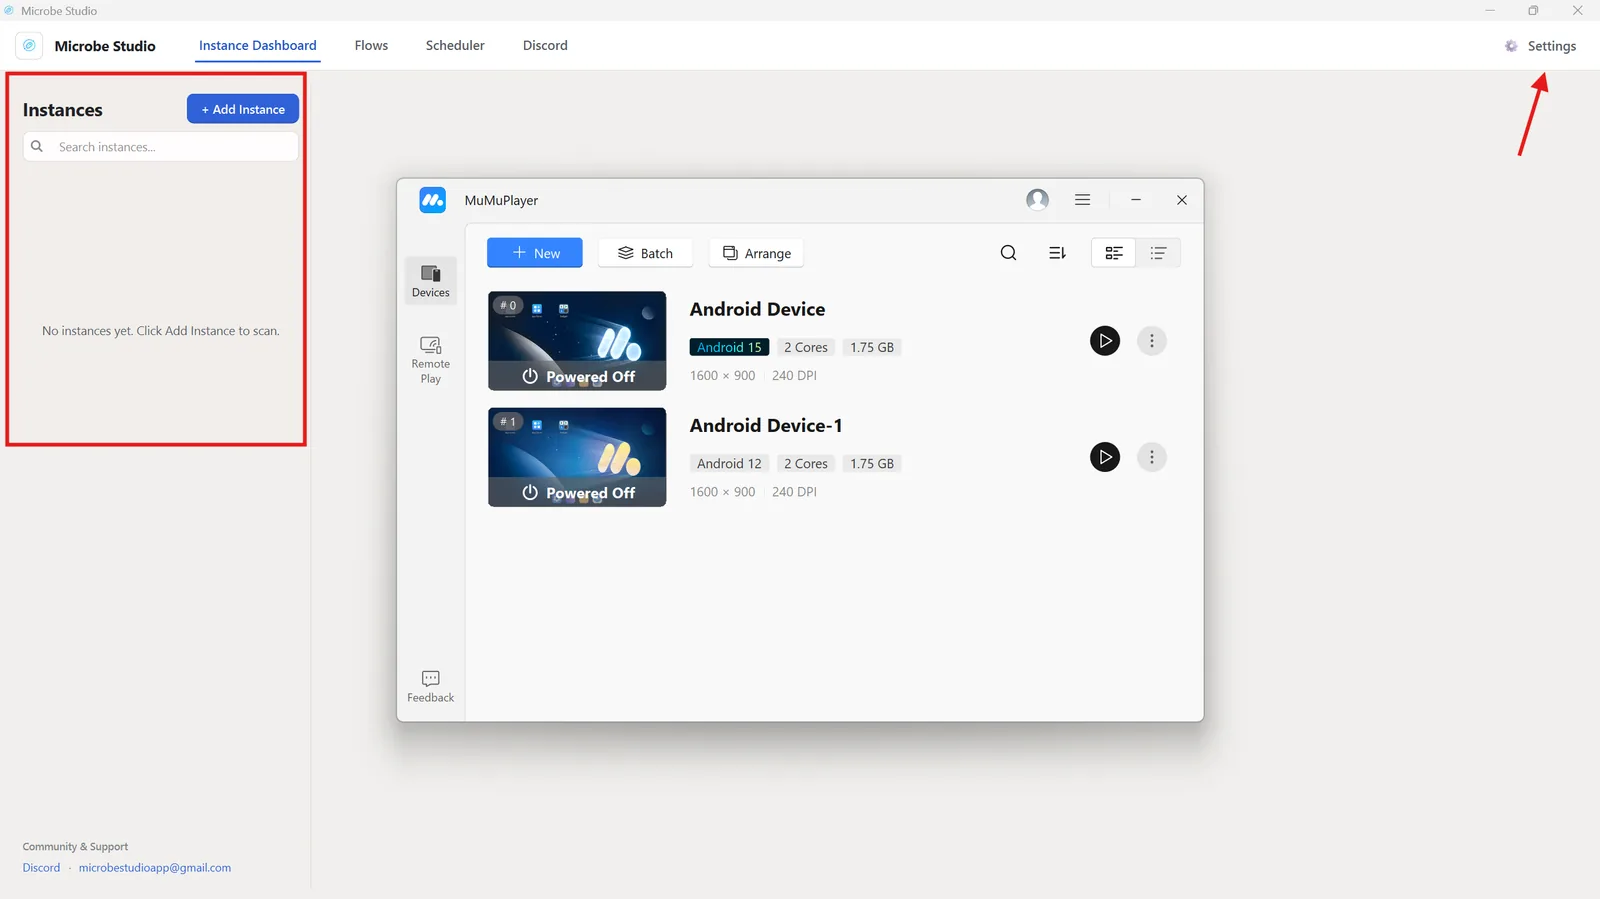The image size is (1600, 899).
Task: Open the MuMuPlayer hamburger menu
Action: (x=1082, y=200)
